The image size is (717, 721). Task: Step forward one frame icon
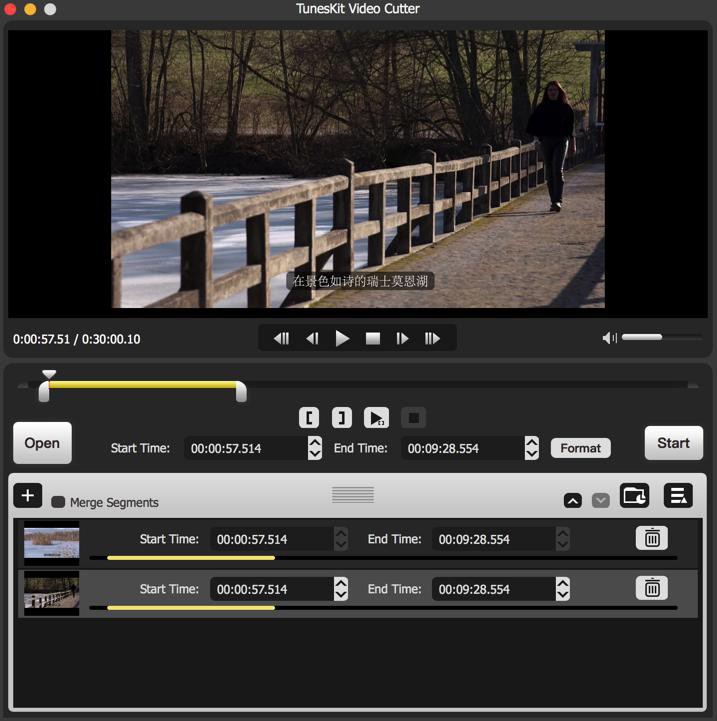[402, 338]
